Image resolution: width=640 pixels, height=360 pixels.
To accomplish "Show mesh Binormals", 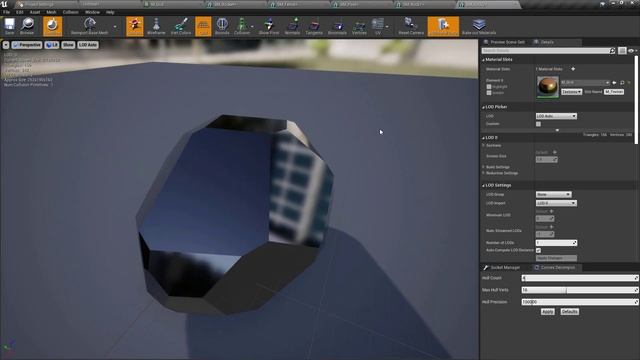I will [x=337, y=26].
